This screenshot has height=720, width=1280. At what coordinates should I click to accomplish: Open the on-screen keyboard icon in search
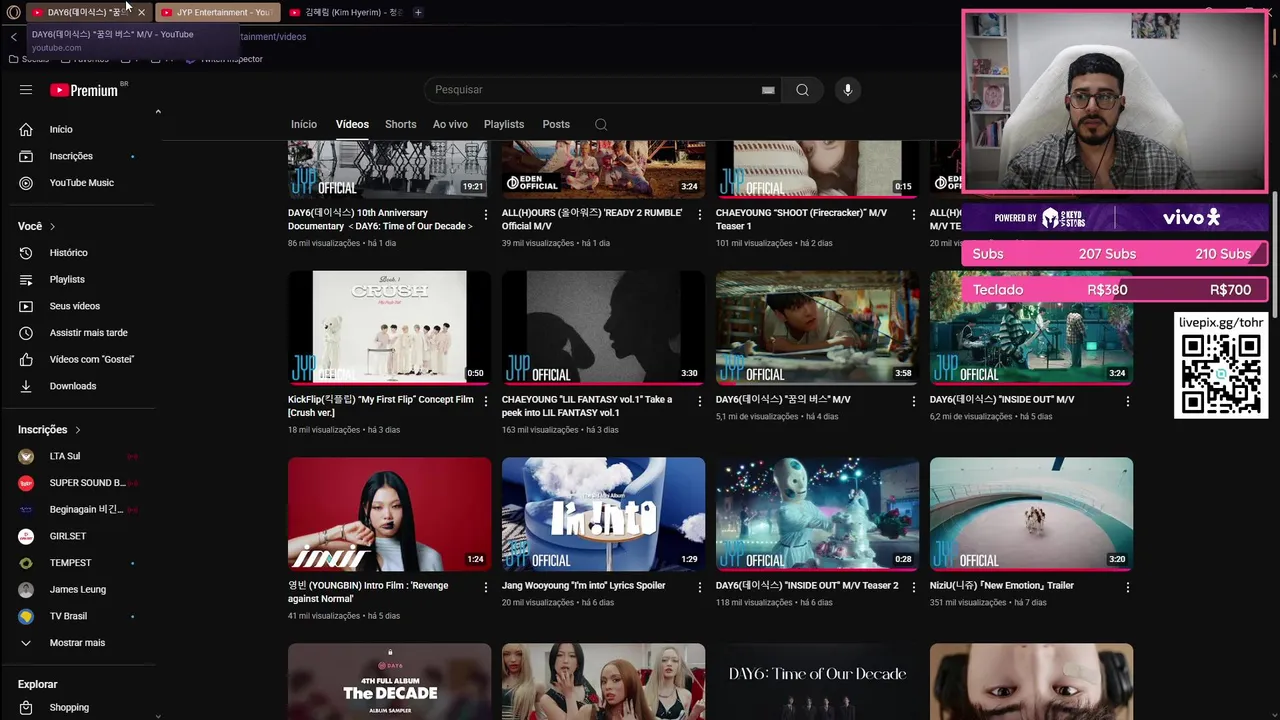click(x=768, y=90)
